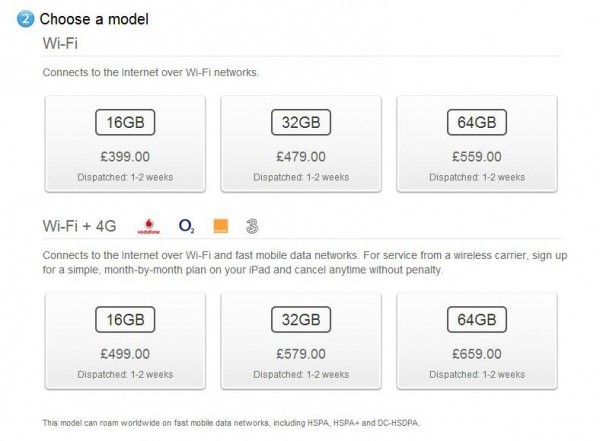Click the 64GB label in the Wi-Fi section
Viewport: 600px width, 441px height.
pyautogui.click(x=477, y=122)
